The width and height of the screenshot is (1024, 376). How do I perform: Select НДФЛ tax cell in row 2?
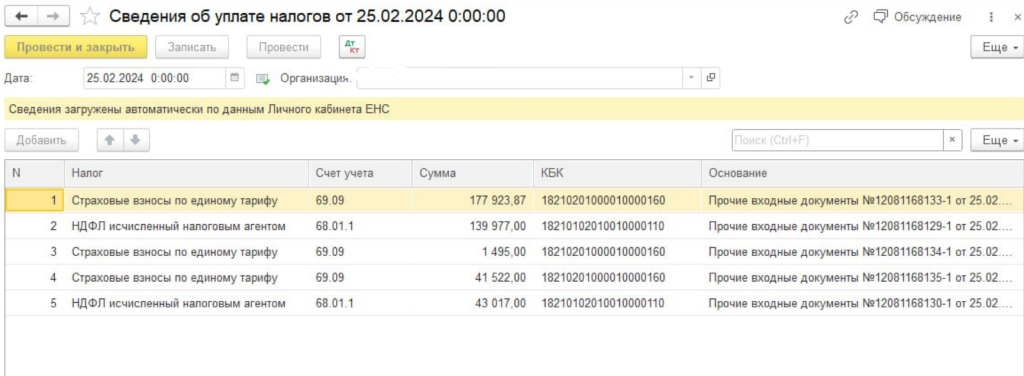[186, 226]
